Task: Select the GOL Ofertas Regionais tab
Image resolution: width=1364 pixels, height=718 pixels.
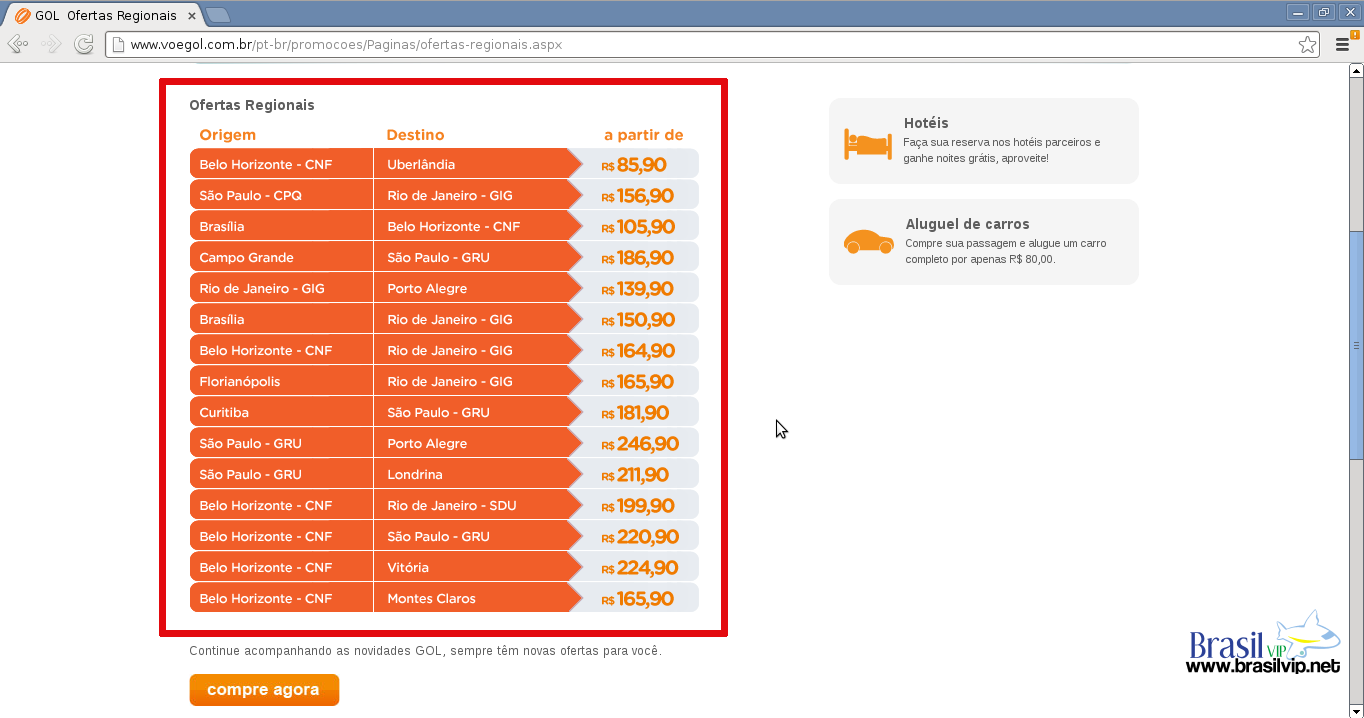Action: [x=105, y=15]
